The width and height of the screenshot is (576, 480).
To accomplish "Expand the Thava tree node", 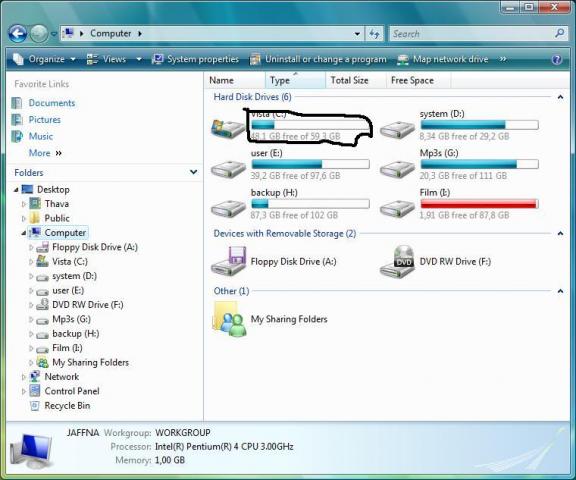I will click(x=24, y=204).
